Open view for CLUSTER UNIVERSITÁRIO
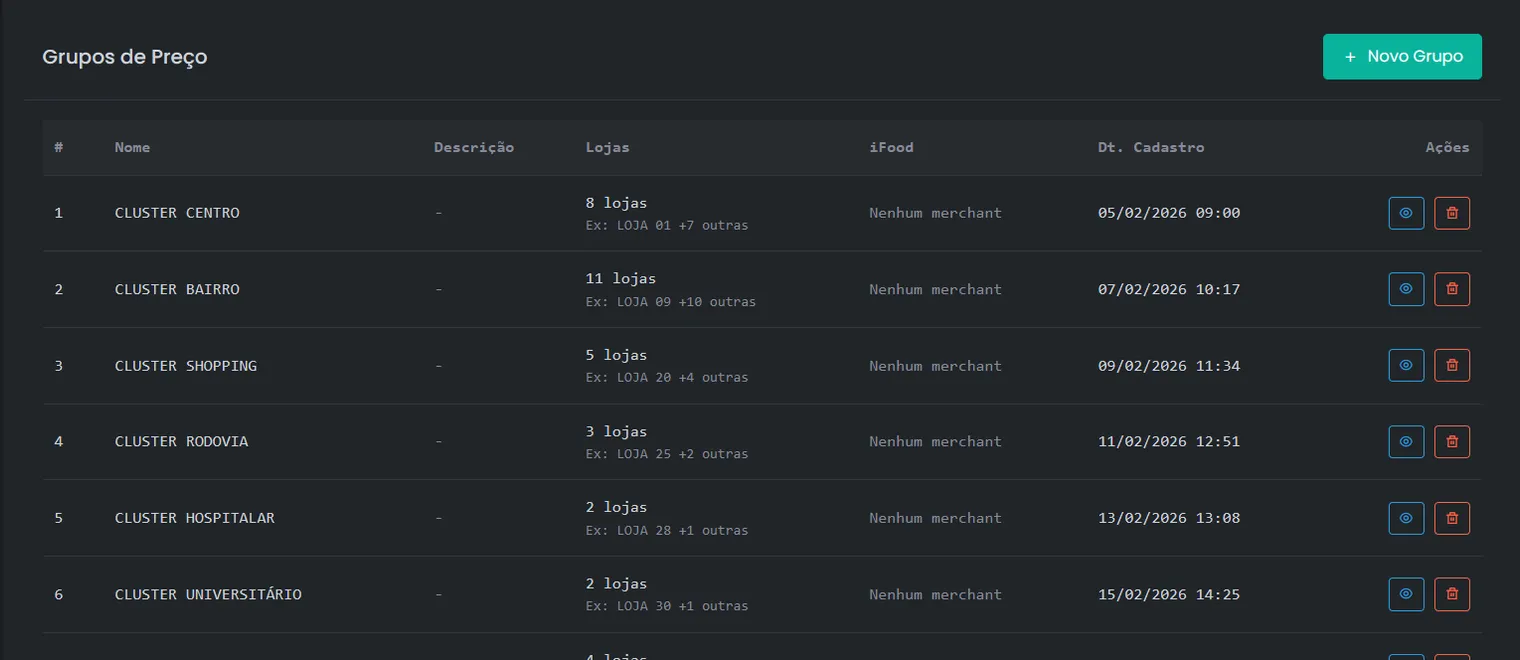The image size is (1520, 660). pos(1406,594)
